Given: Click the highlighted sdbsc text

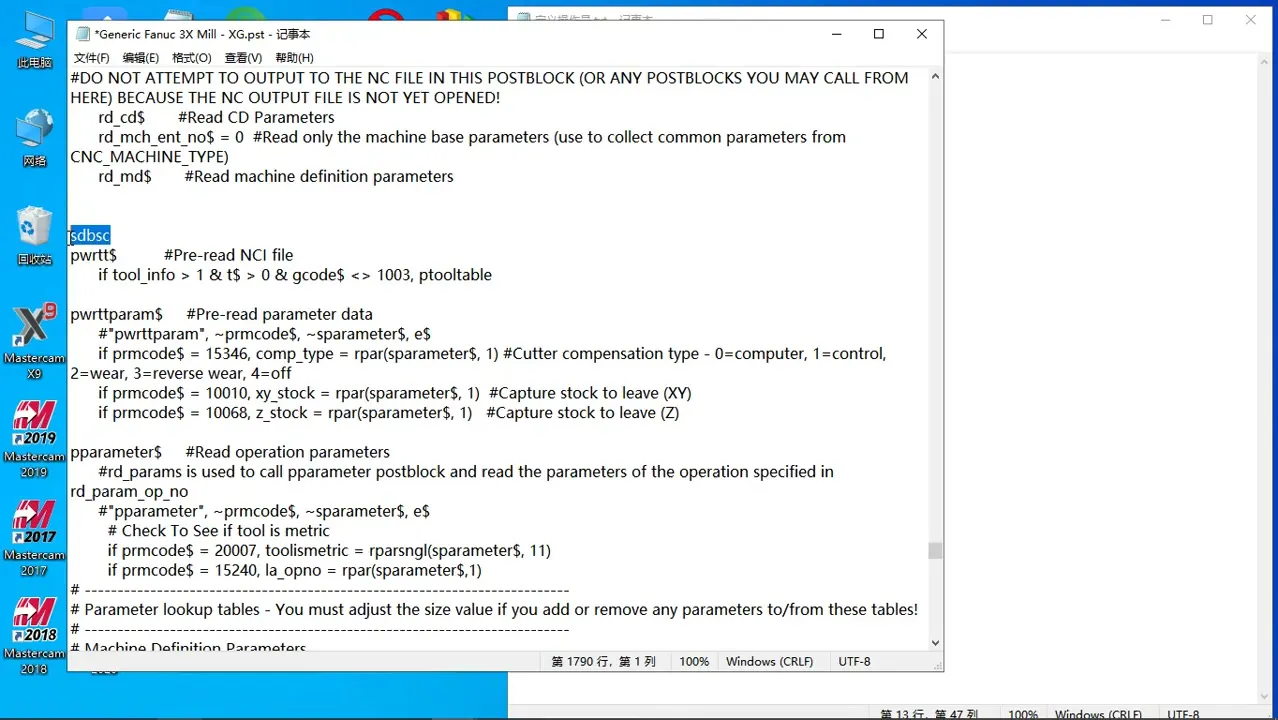Looking at the screenshot, I should coord(91,236).
